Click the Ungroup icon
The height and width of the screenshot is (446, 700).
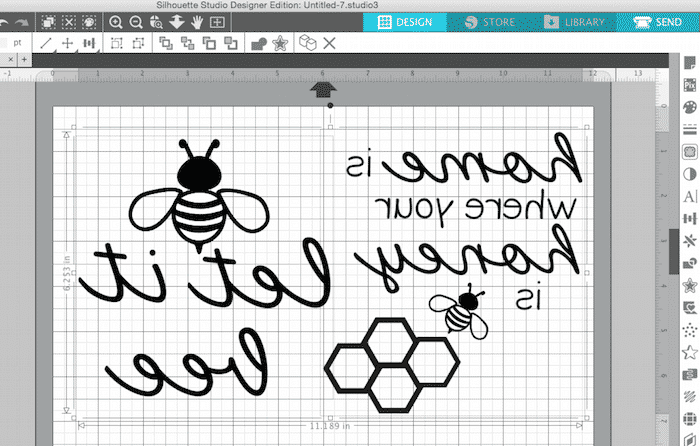click(x=138, y=43)
